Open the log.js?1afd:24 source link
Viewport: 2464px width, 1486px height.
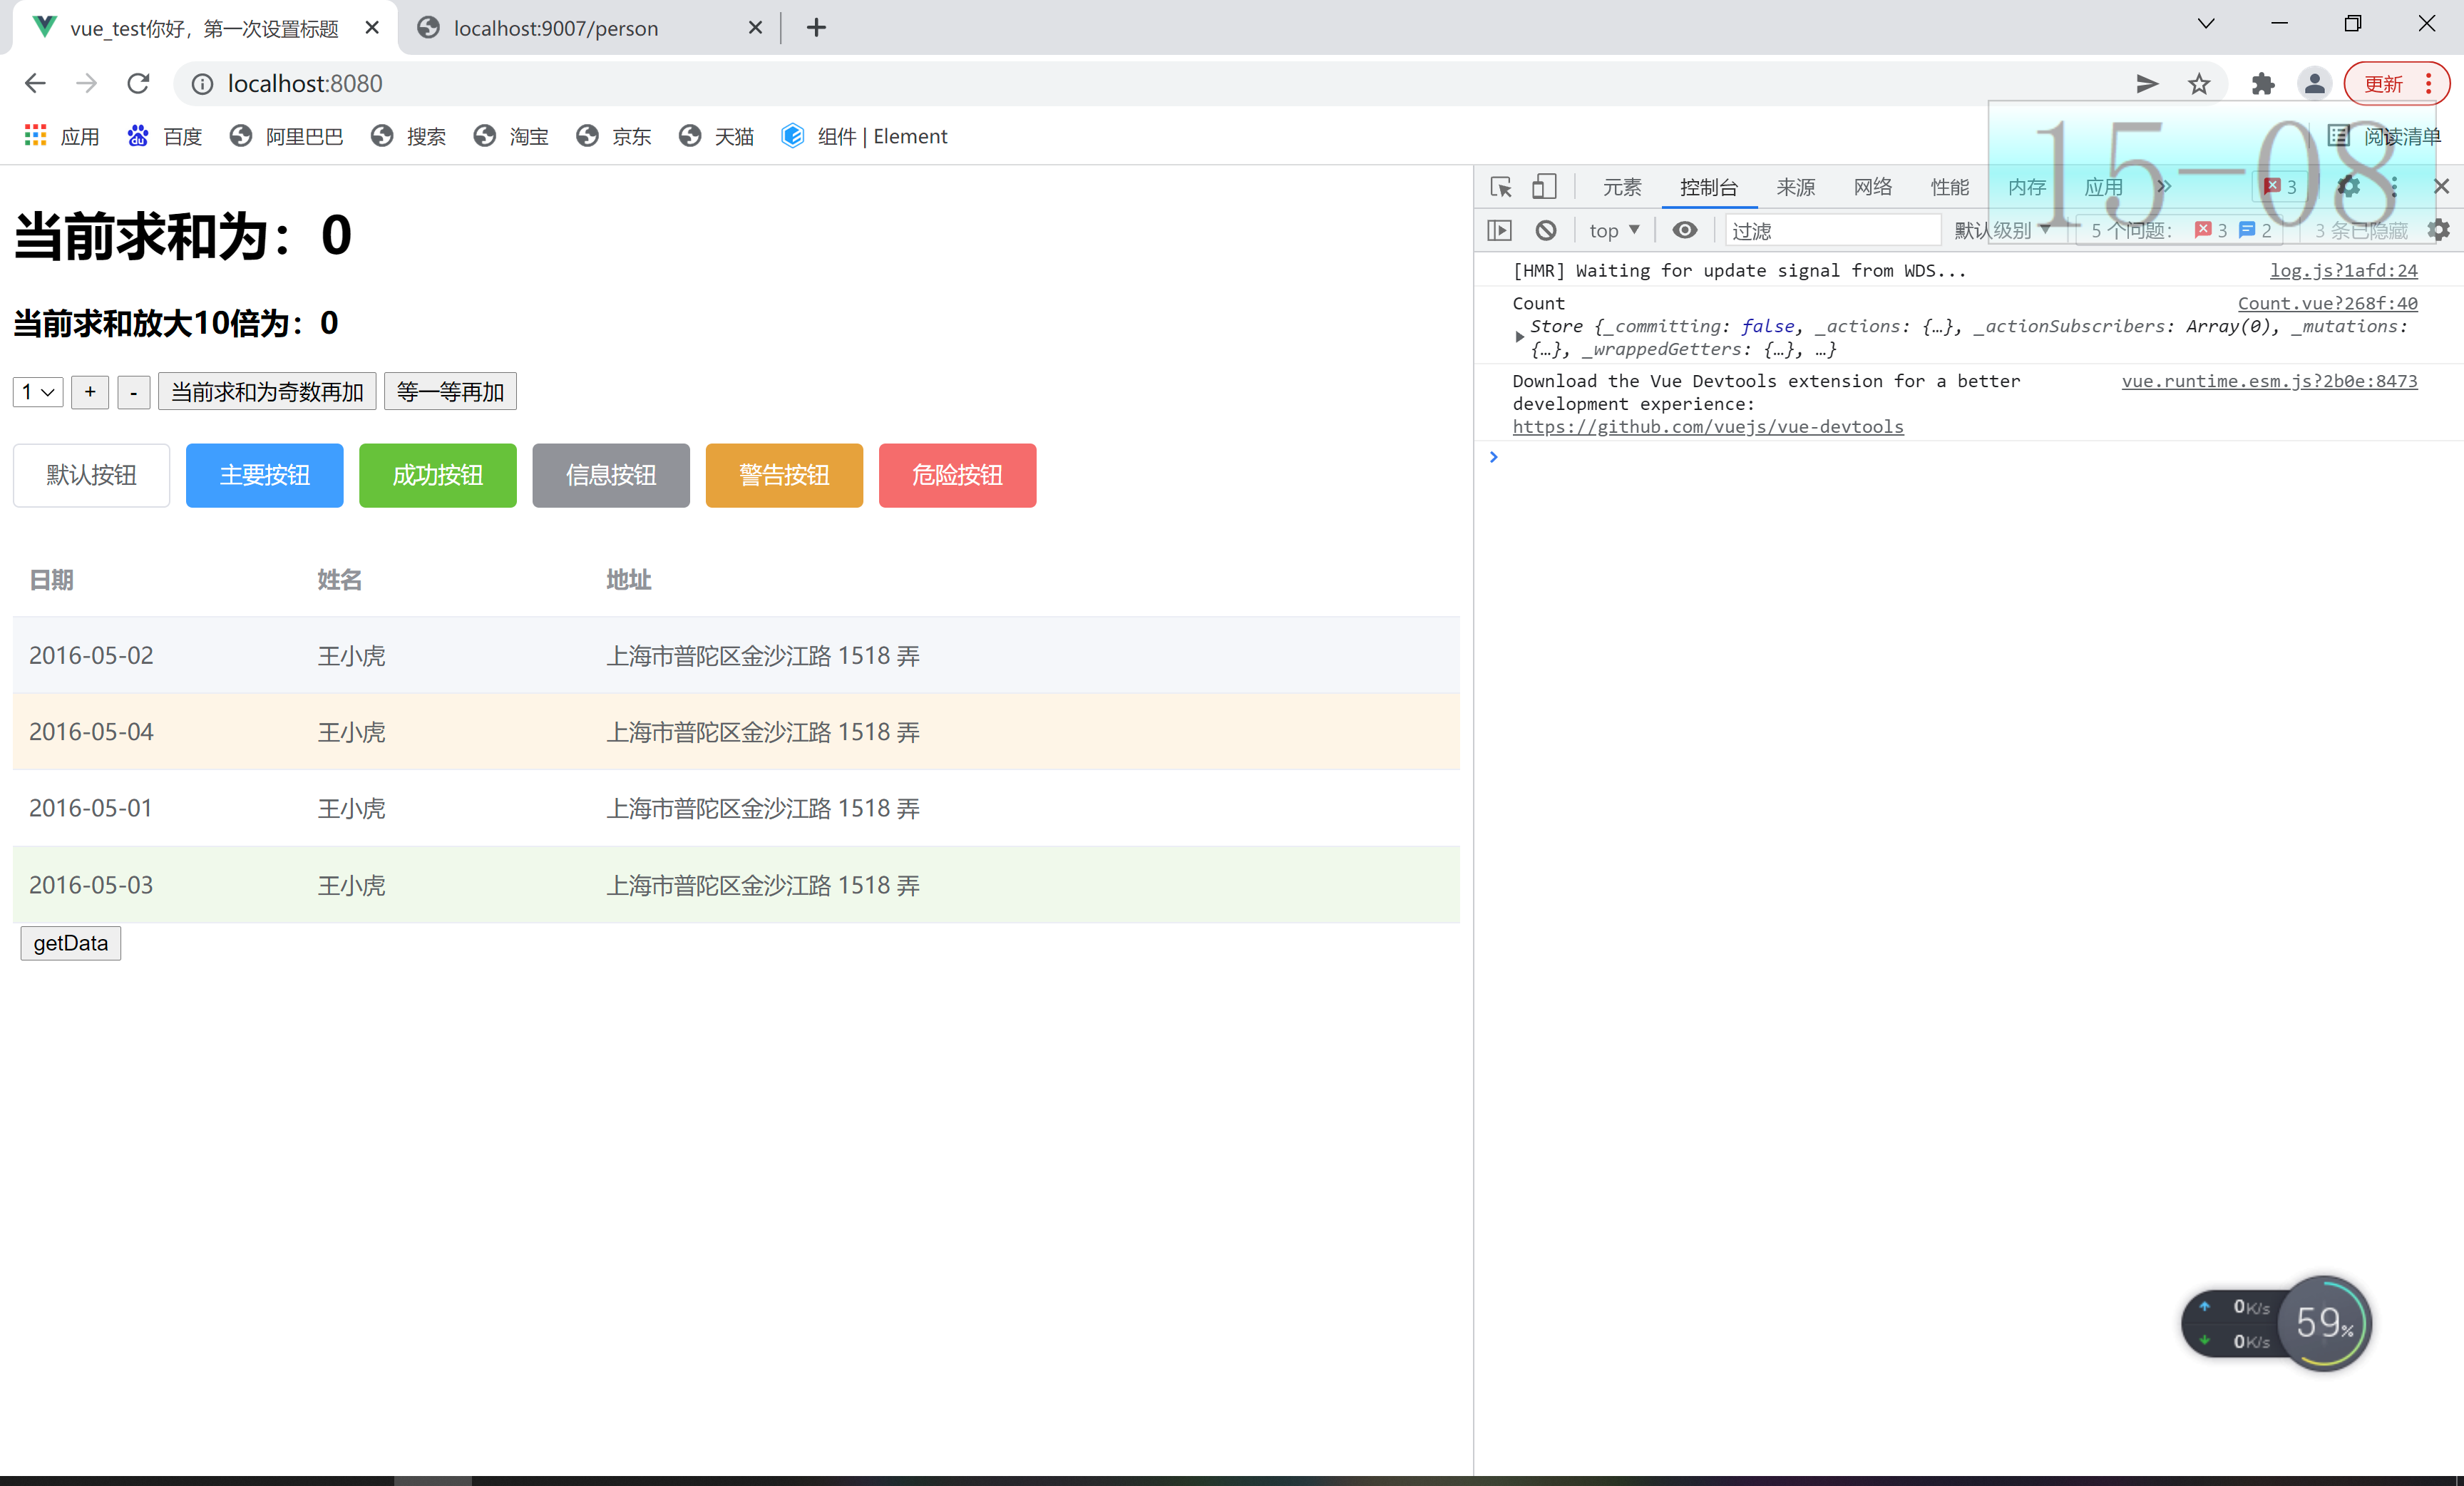coord(2343,270)
